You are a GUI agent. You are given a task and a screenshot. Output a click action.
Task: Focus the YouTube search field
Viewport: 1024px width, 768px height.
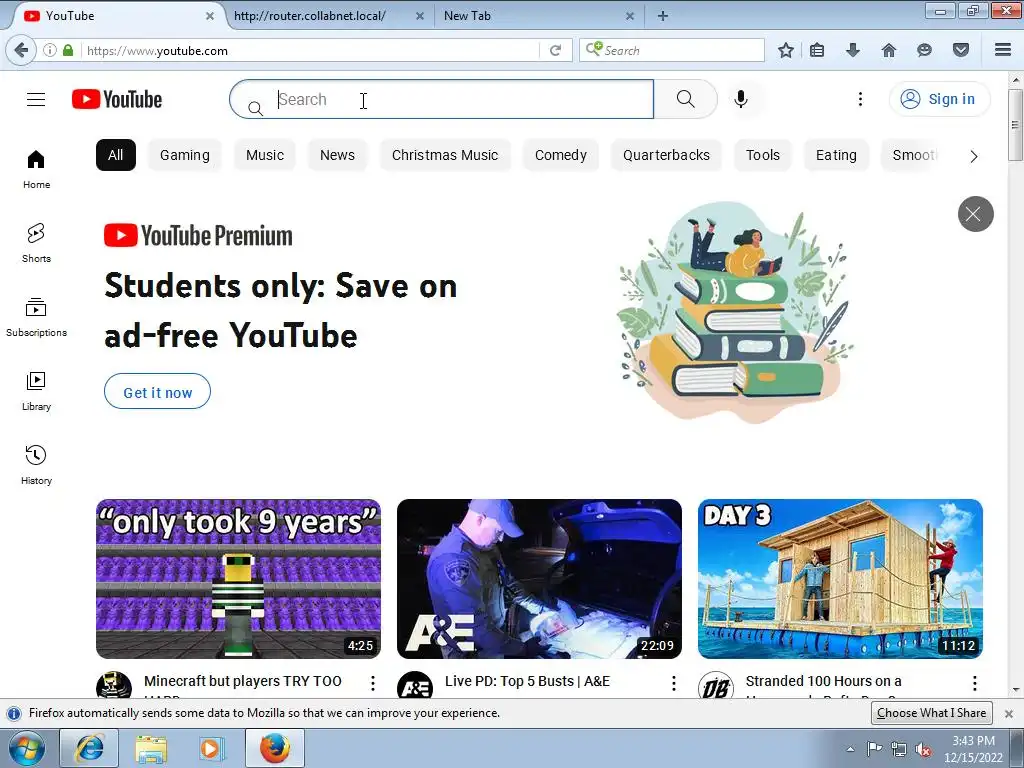(441, 99)
